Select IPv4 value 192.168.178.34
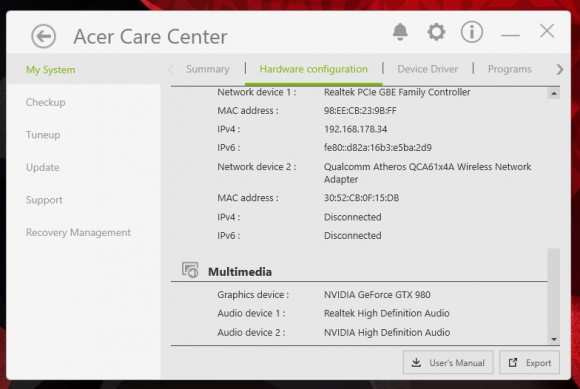Viewport: 580px width, 389px height. click(x=355, y=129)
